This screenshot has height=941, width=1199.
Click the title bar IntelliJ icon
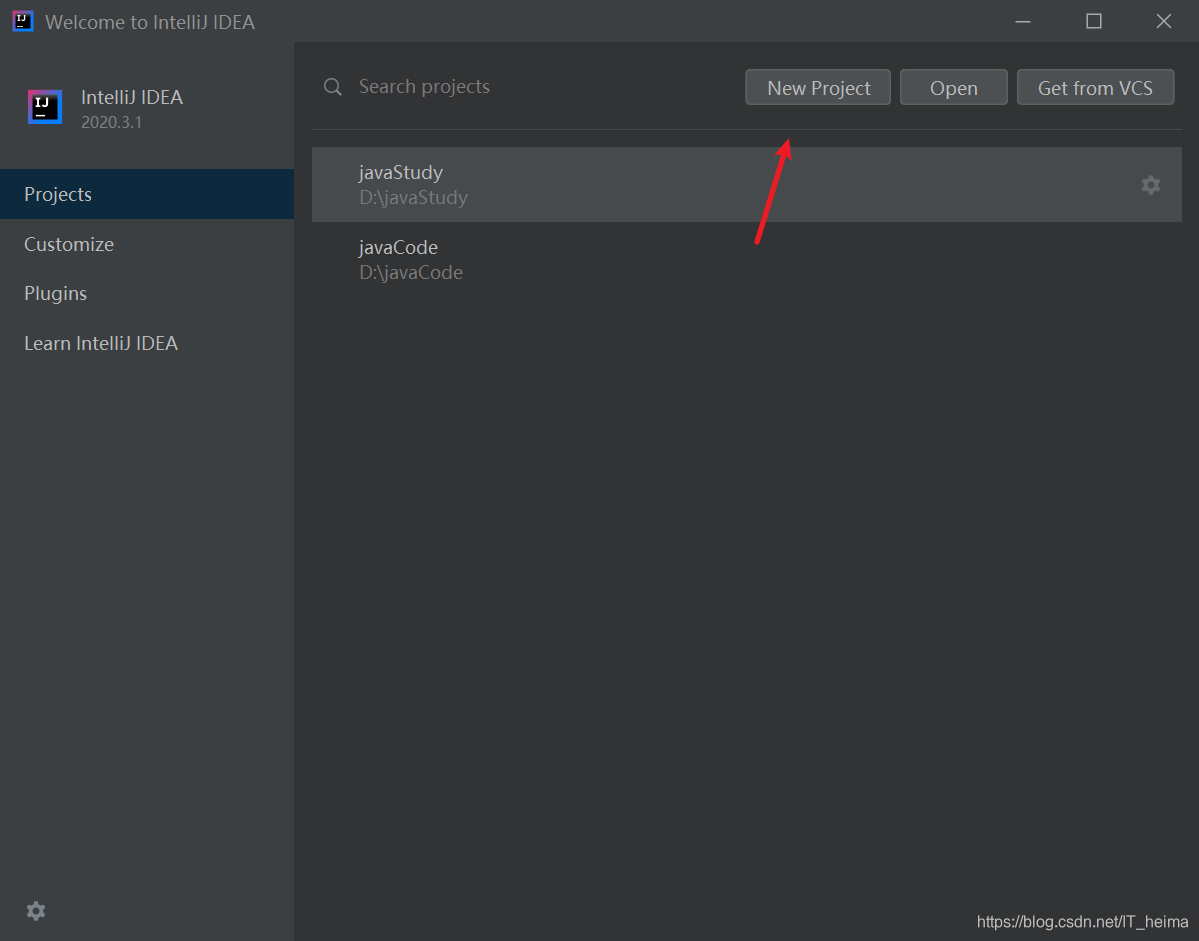click(23, 21)
